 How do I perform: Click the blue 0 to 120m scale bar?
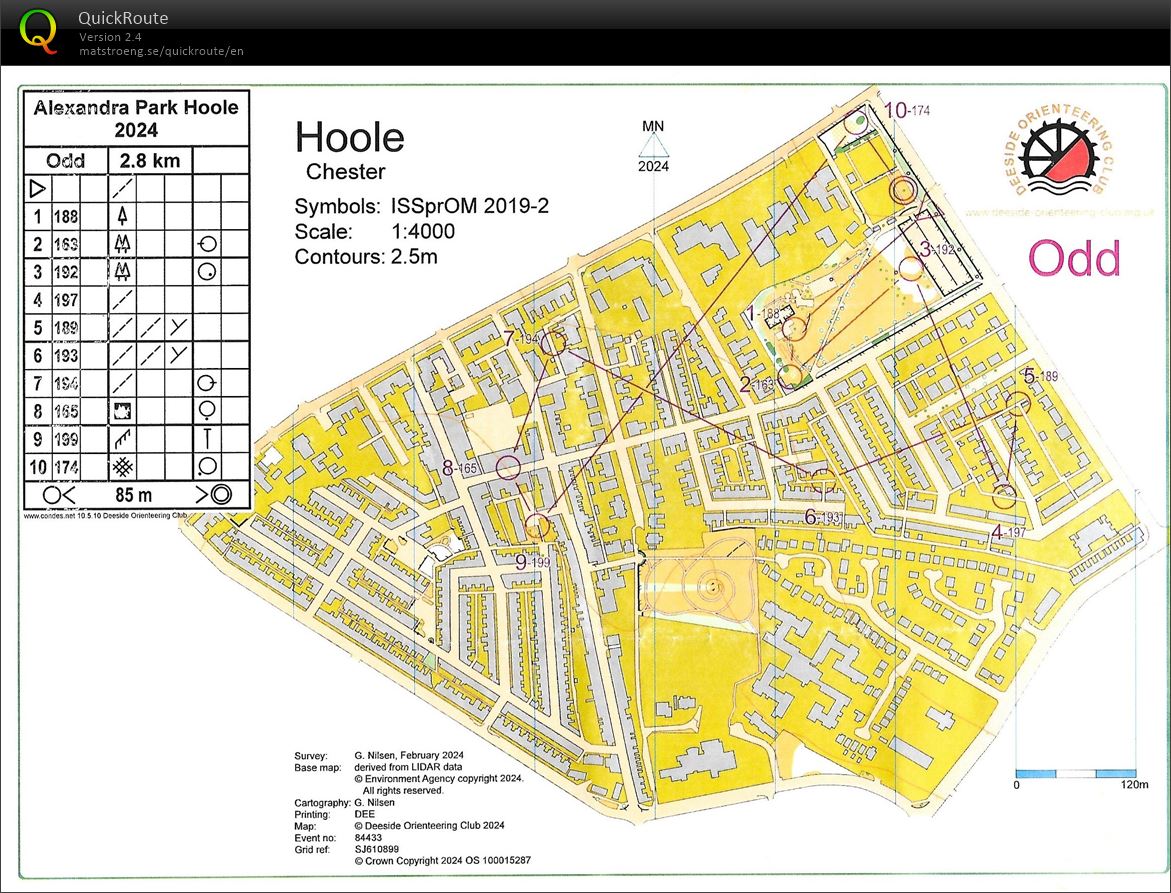point(1075,774)
